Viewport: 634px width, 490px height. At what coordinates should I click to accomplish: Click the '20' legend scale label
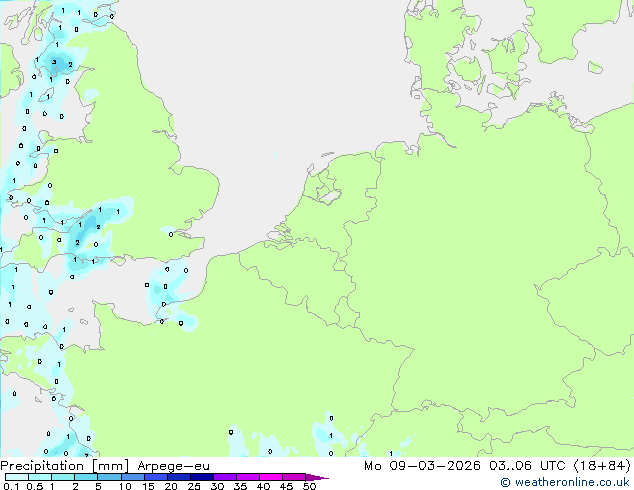click(x=171, y=486)
